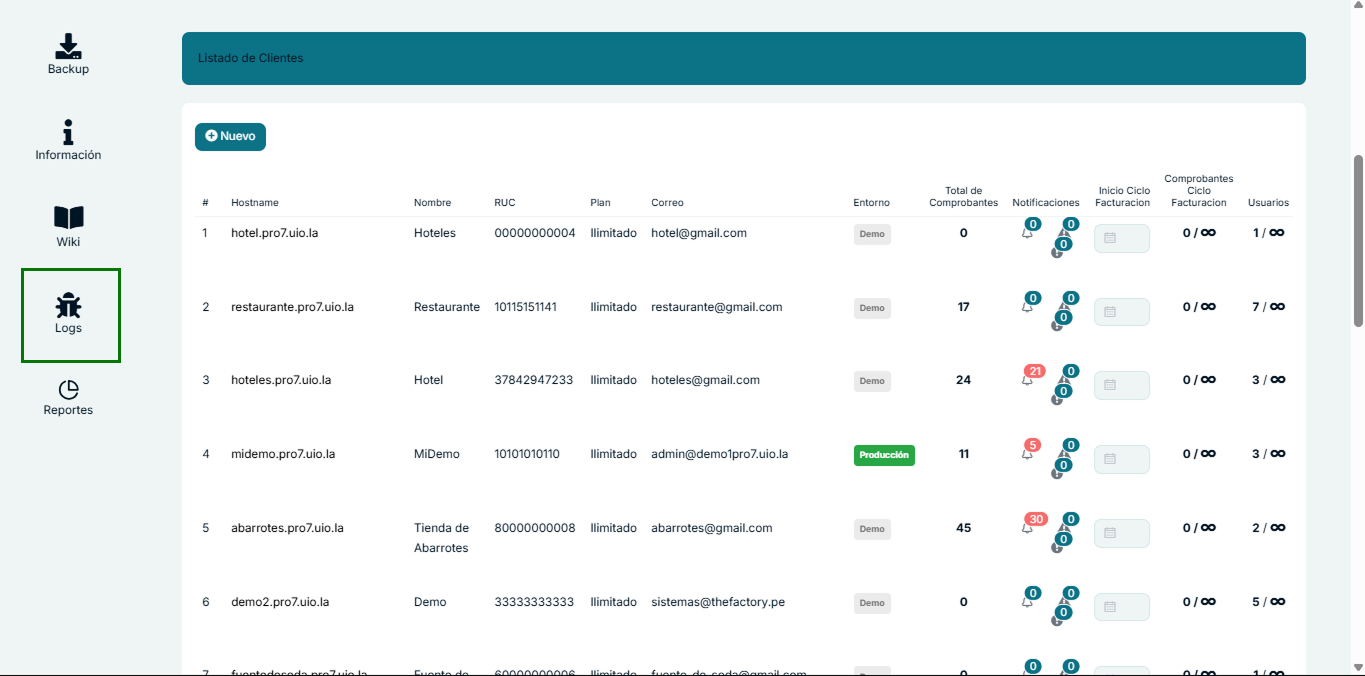The image size is (1365, 676).
Task: Click bell notification showing 30 for abarrotes
Action: click(x=1028, y=527)
